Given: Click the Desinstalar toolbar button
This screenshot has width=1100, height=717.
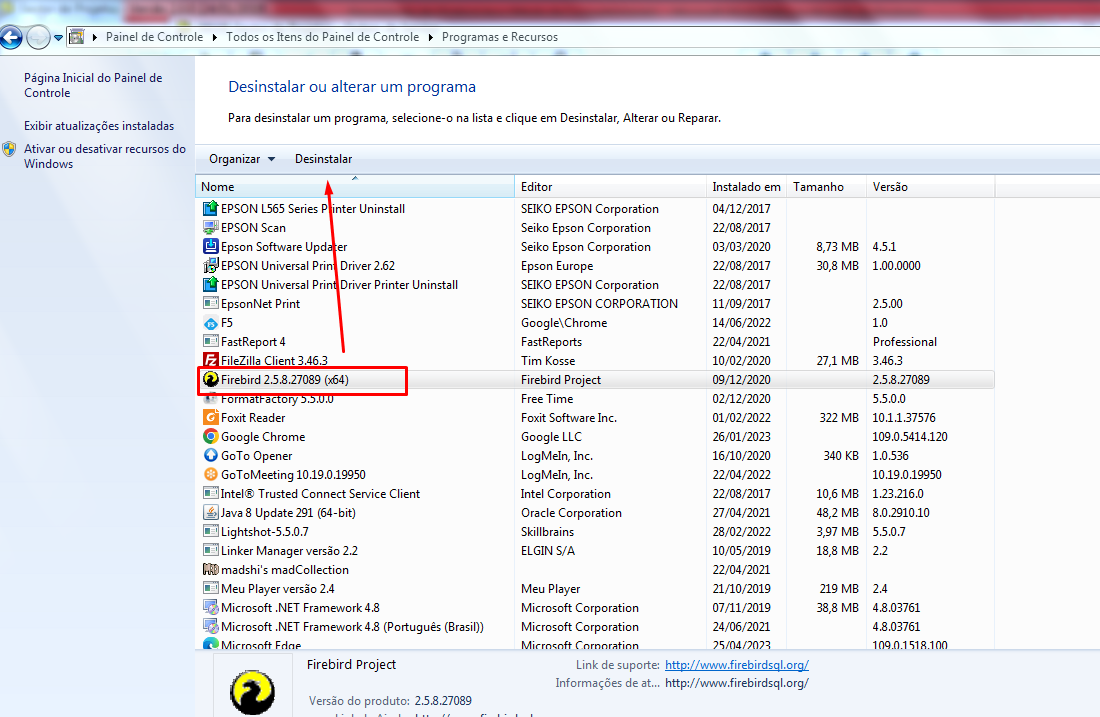Looking at the screenshot, I should coord(323,159).
